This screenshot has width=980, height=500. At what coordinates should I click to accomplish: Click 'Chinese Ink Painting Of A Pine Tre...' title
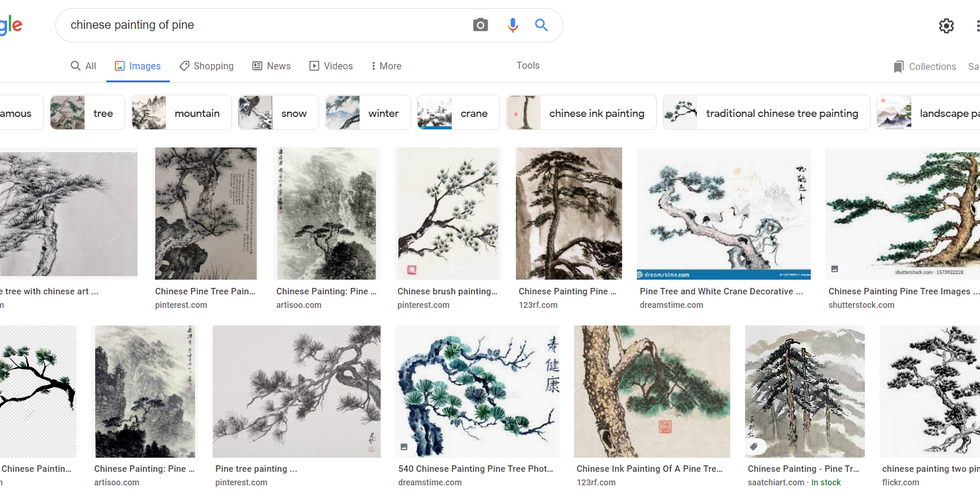[x=649, y=469]
